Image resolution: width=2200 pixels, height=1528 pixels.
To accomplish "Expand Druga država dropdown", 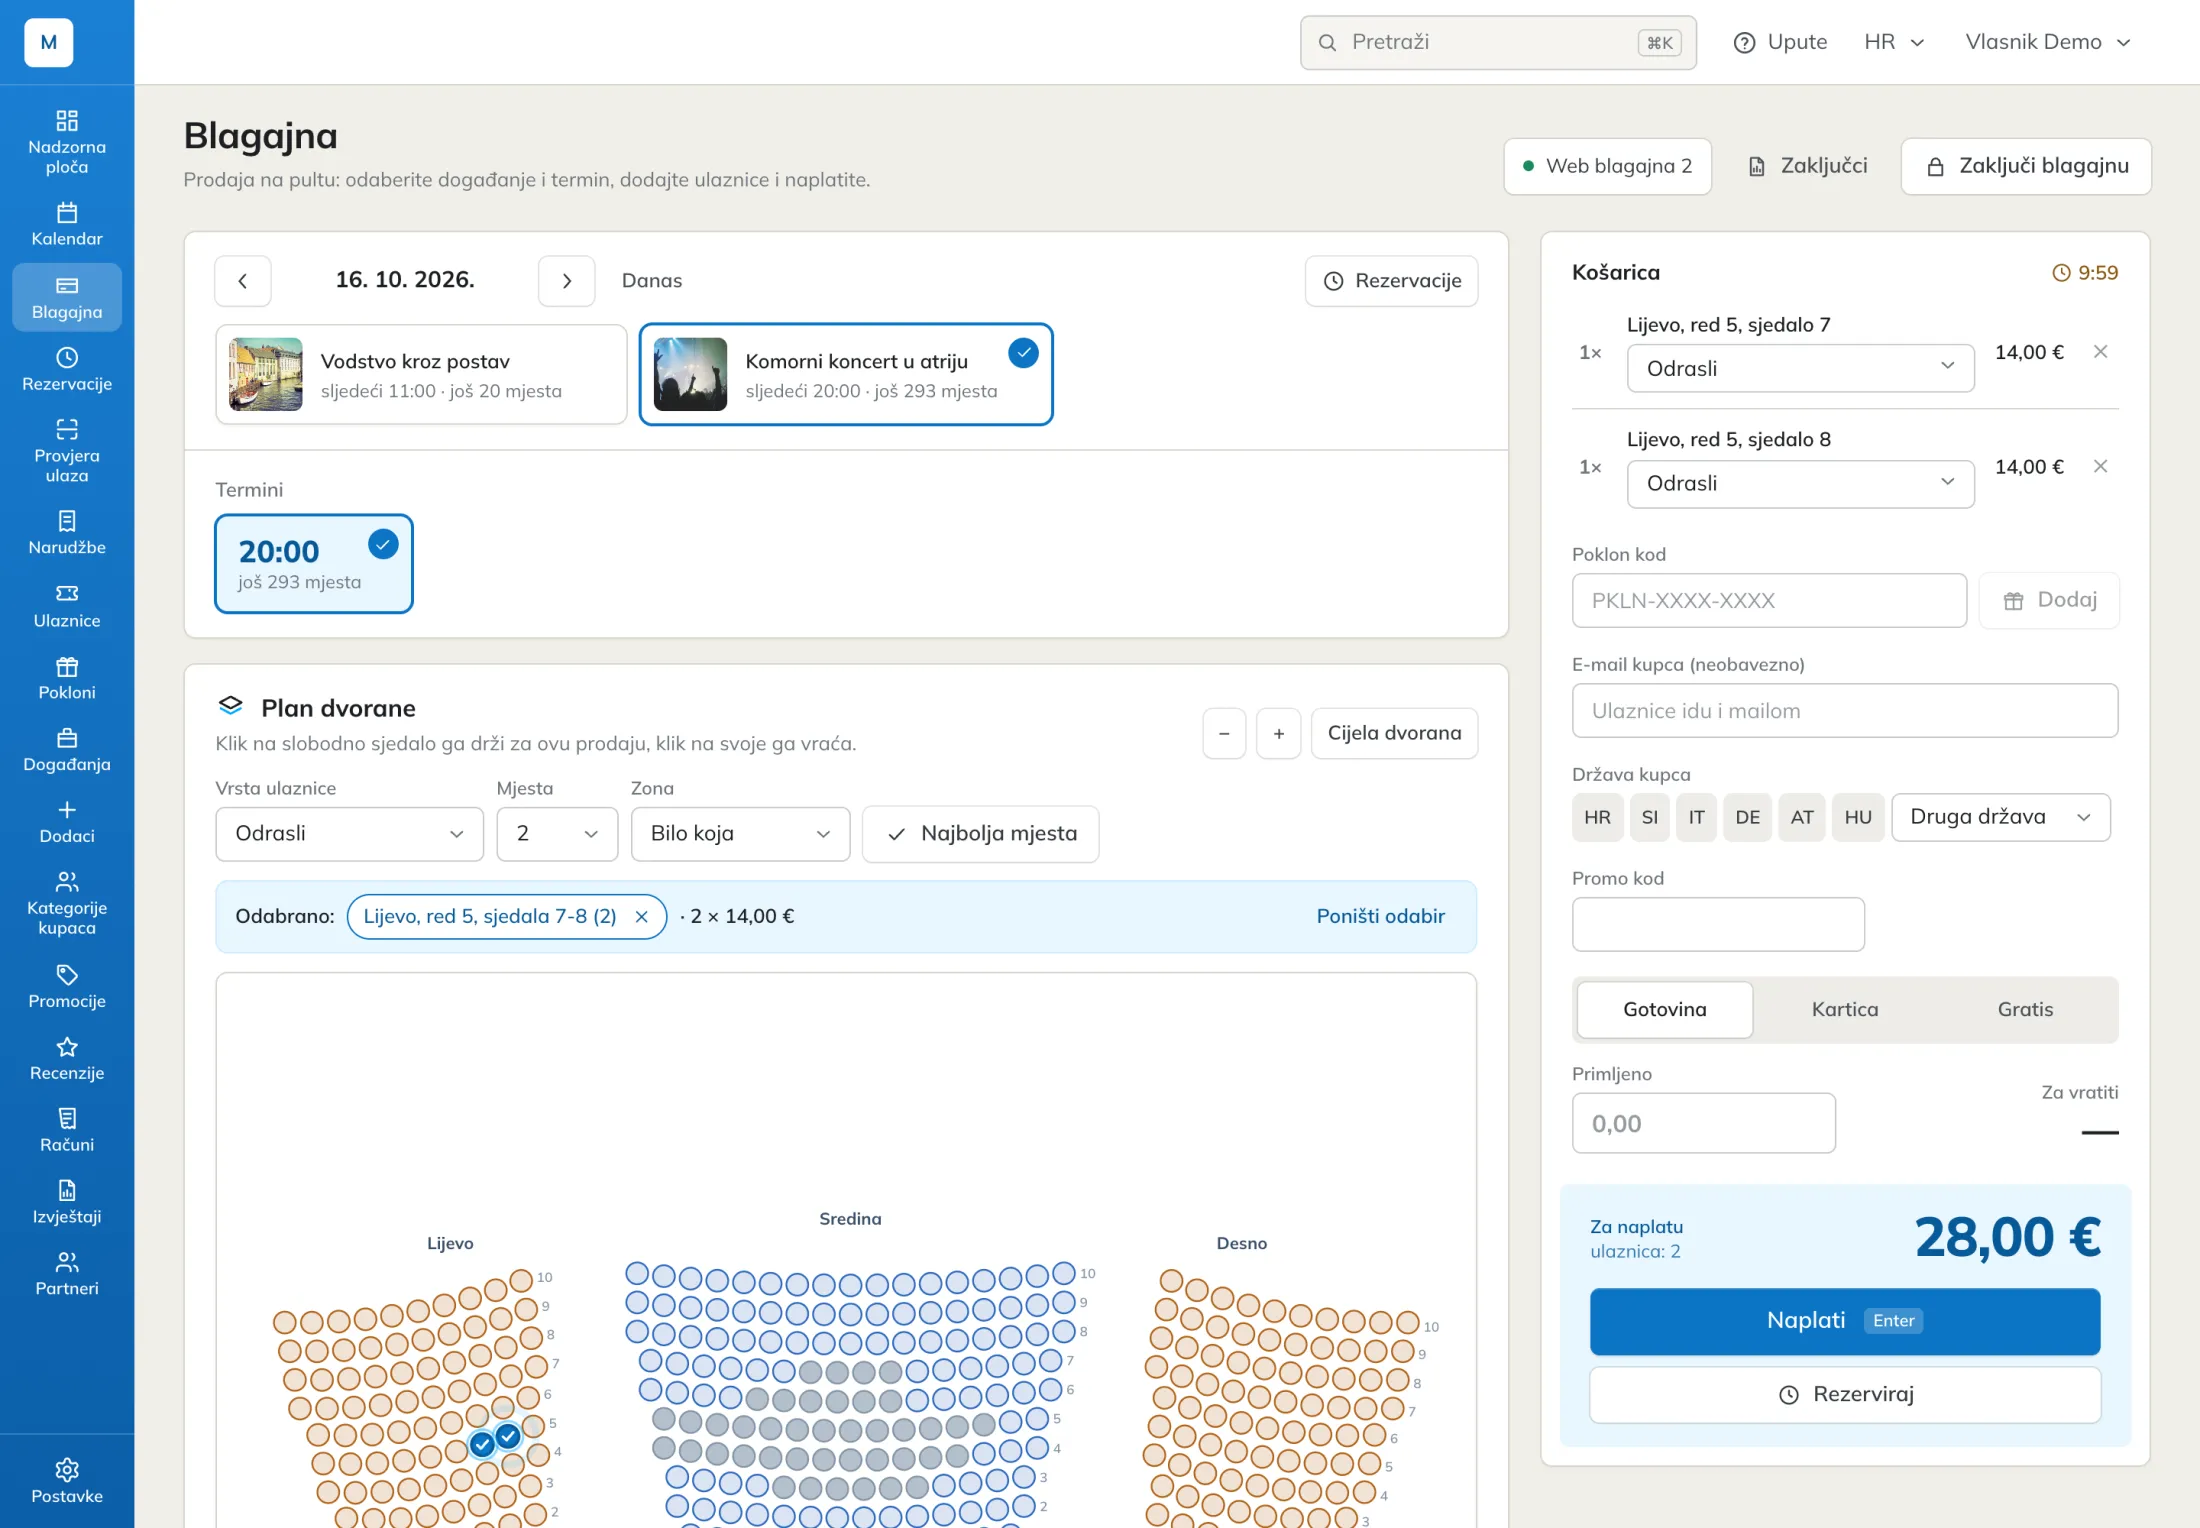I will 2001,817.
